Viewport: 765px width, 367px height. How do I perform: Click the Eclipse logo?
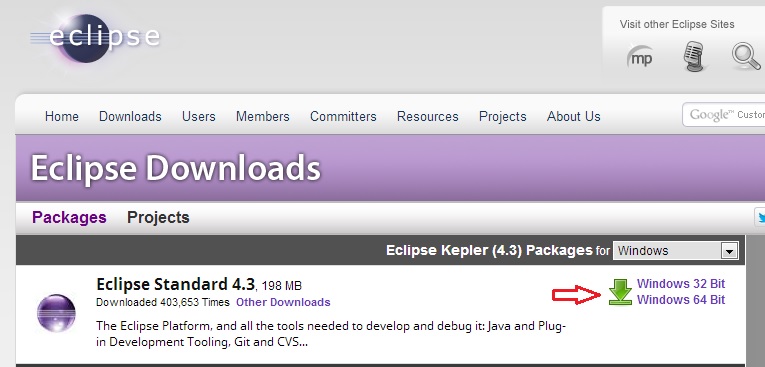click(x=95, y=38)
